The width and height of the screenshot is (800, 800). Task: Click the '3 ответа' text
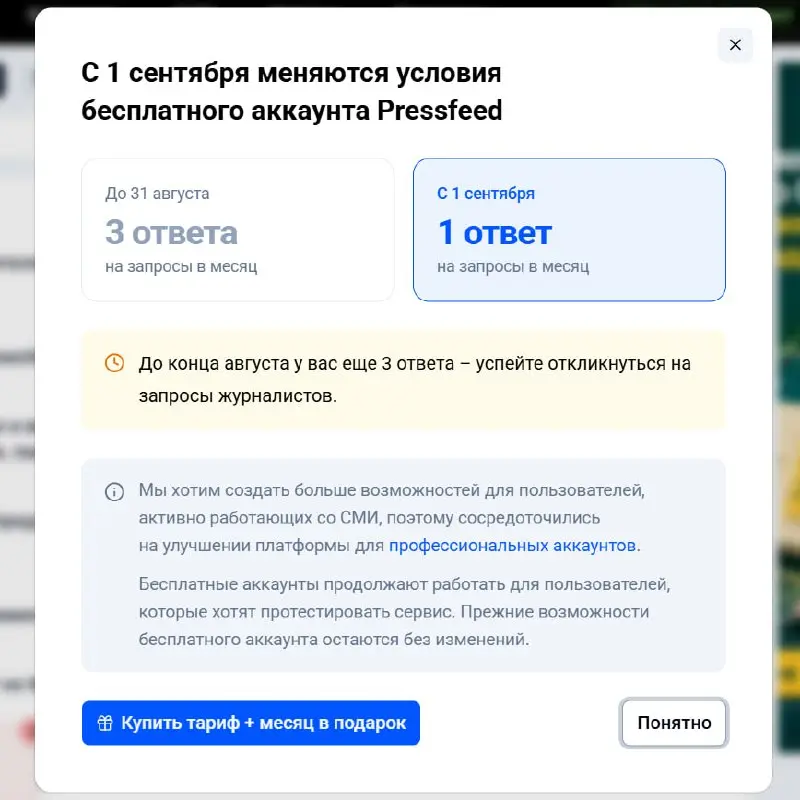pos(171,232)
